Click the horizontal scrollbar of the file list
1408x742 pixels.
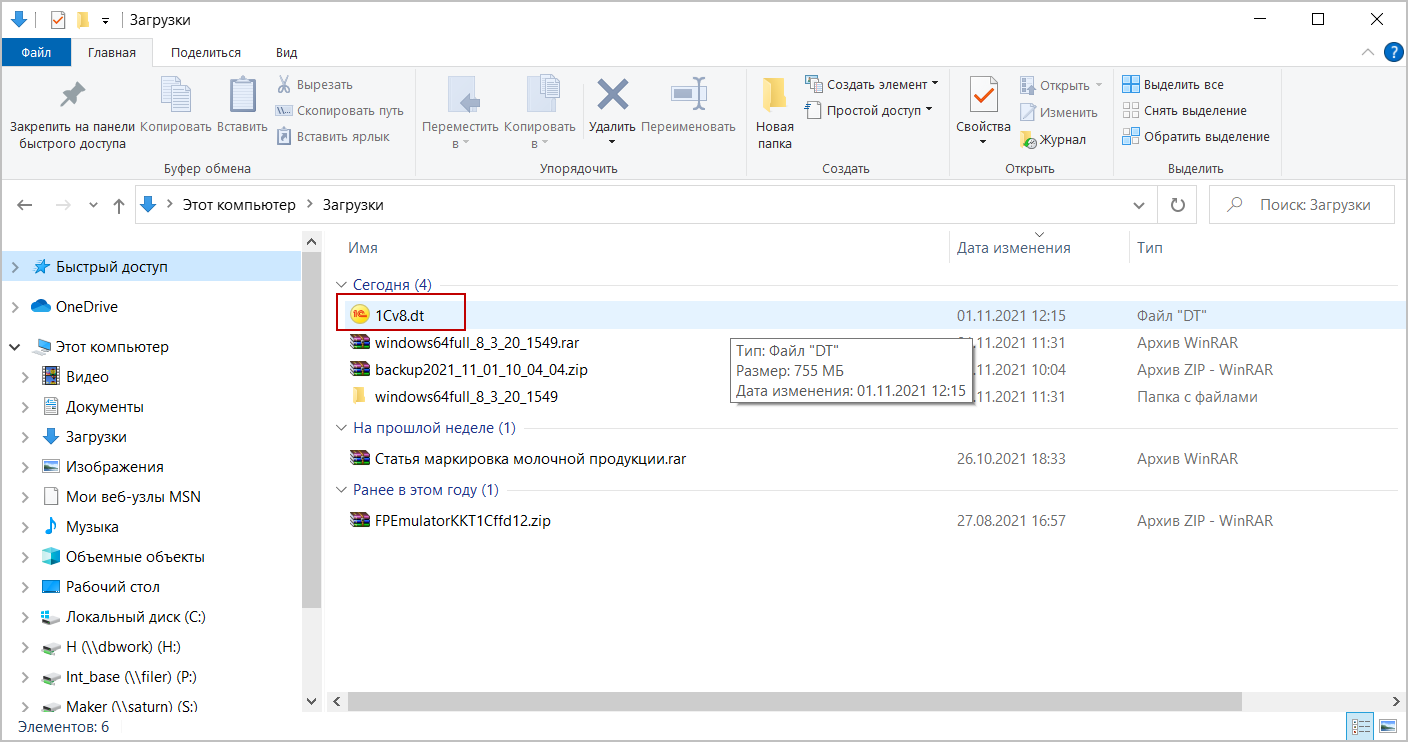click(793, 702)
